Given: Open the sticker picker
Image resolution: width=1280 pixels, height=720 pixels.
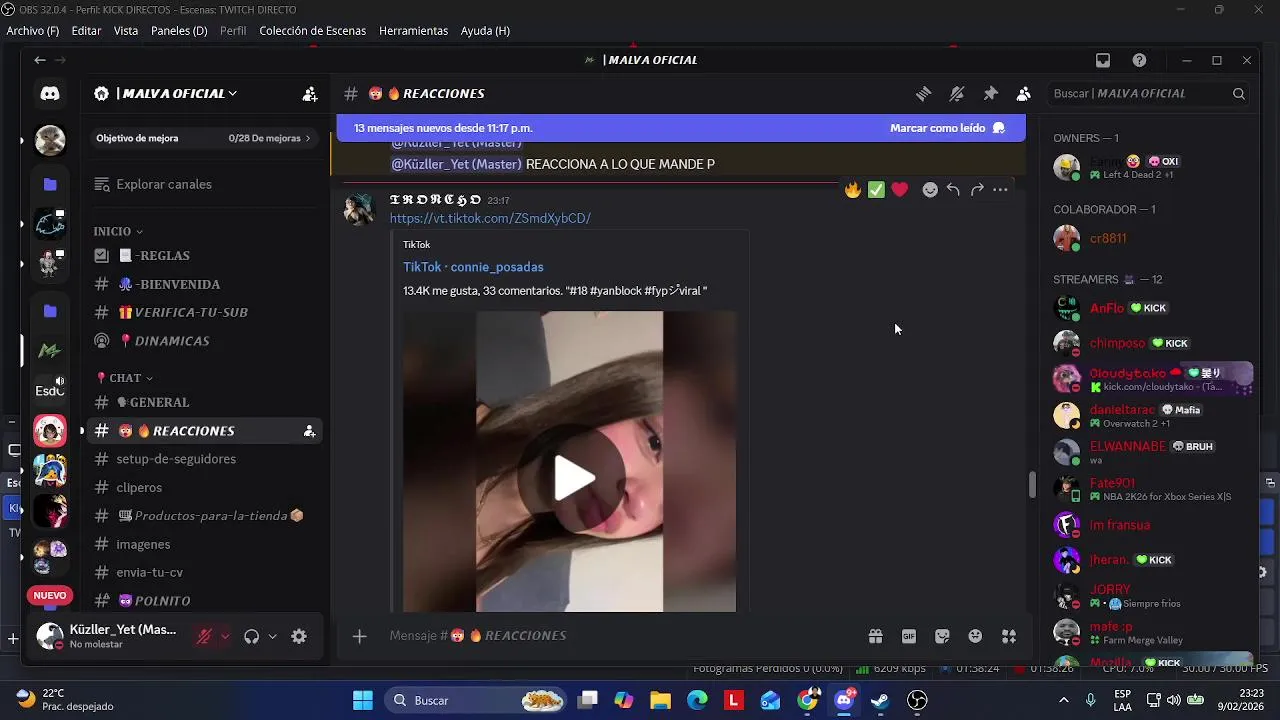Looking at the screenshot, I should 942,636.
